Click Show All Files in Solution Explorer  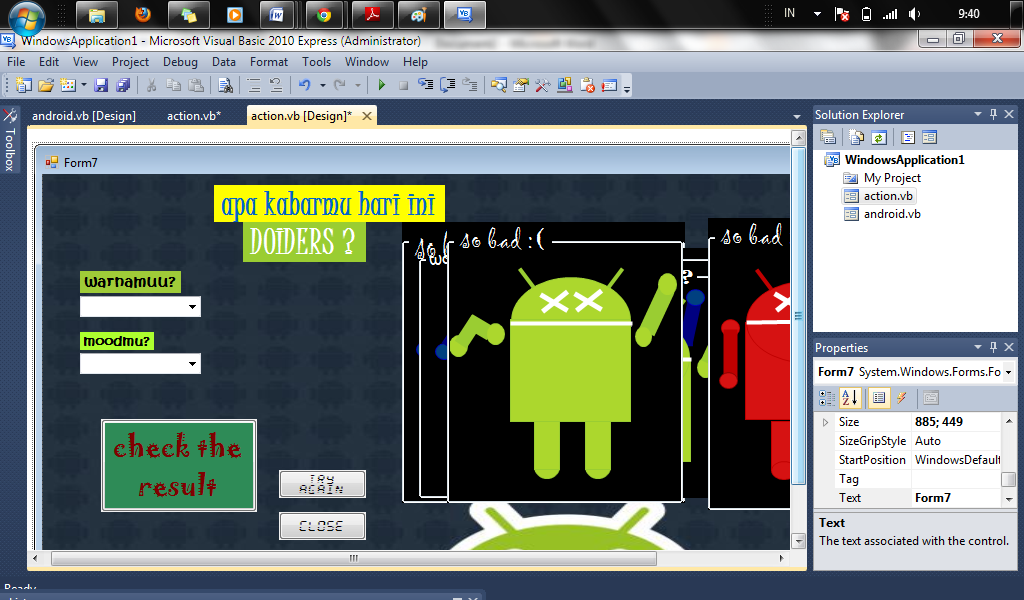[x=856, y=137]
